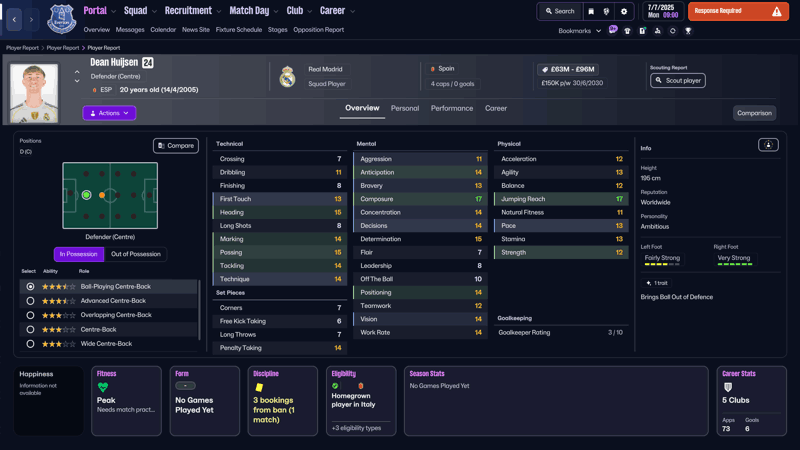Select the Ball-Playing Centre-Back role radio
Image resolution: width=800 pixels, height=450 pixels.
(x=31, y=287)
